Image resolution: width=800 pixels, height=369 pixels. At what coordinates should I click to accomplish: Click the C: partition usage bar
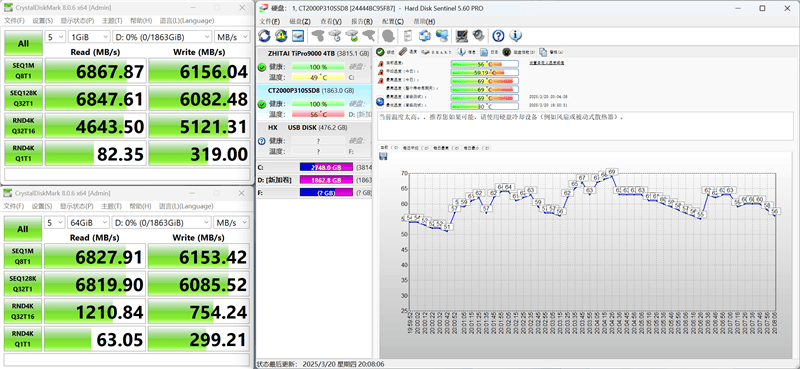(x=327, y=167)
